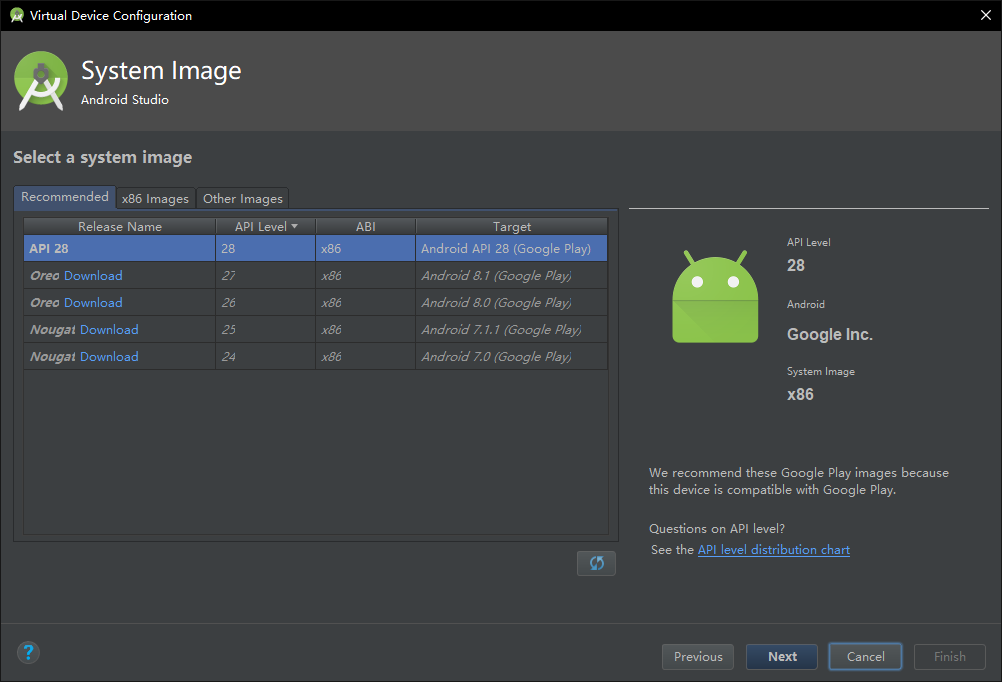
Task: Sort by API Level column arrow
Action: (295, 226)
